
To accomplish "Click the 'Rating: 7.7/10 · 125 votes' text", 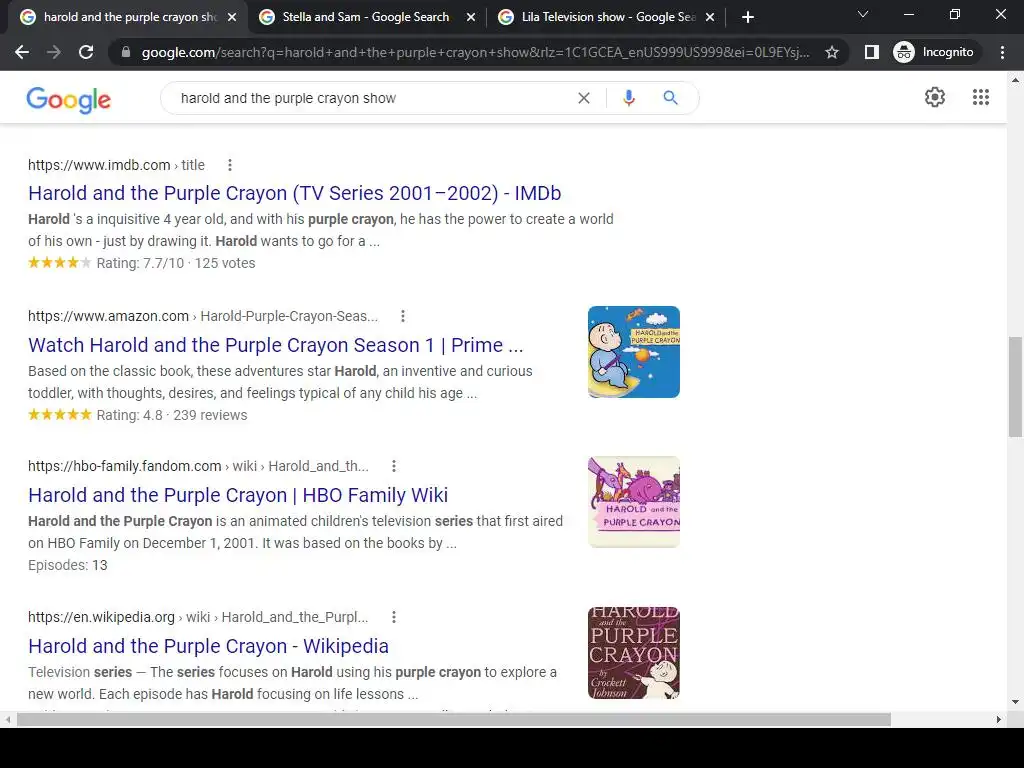I will pyautogui.click(x=176, y=263).
